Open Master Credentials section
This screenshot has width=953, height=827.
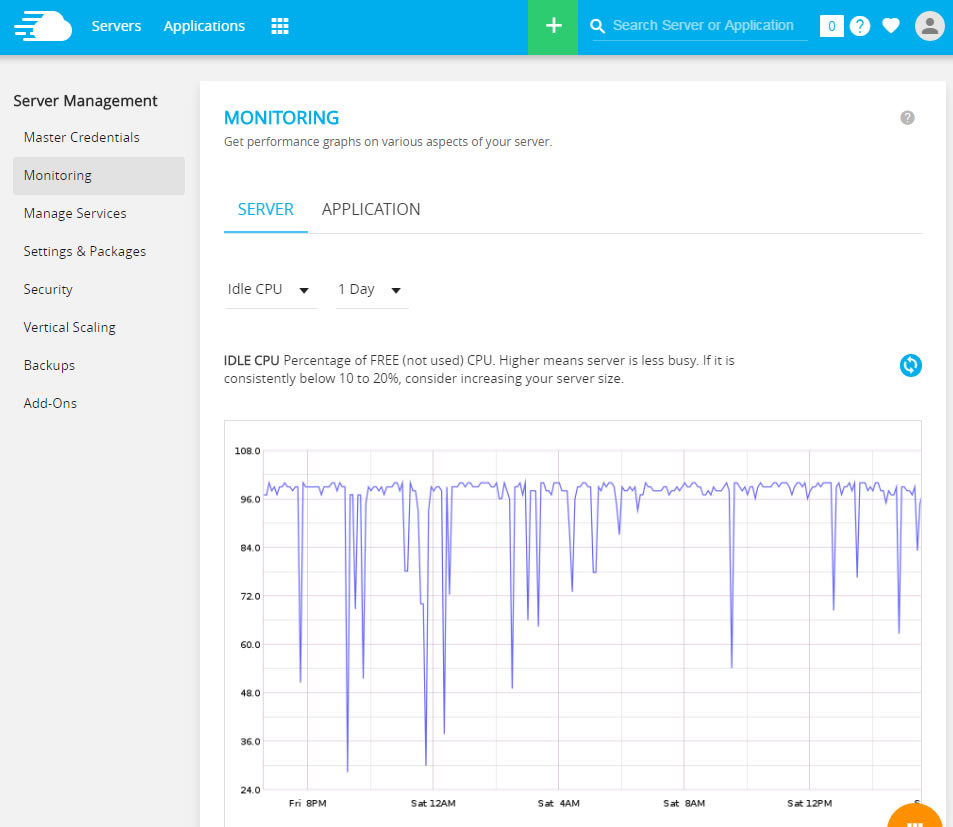81,137
